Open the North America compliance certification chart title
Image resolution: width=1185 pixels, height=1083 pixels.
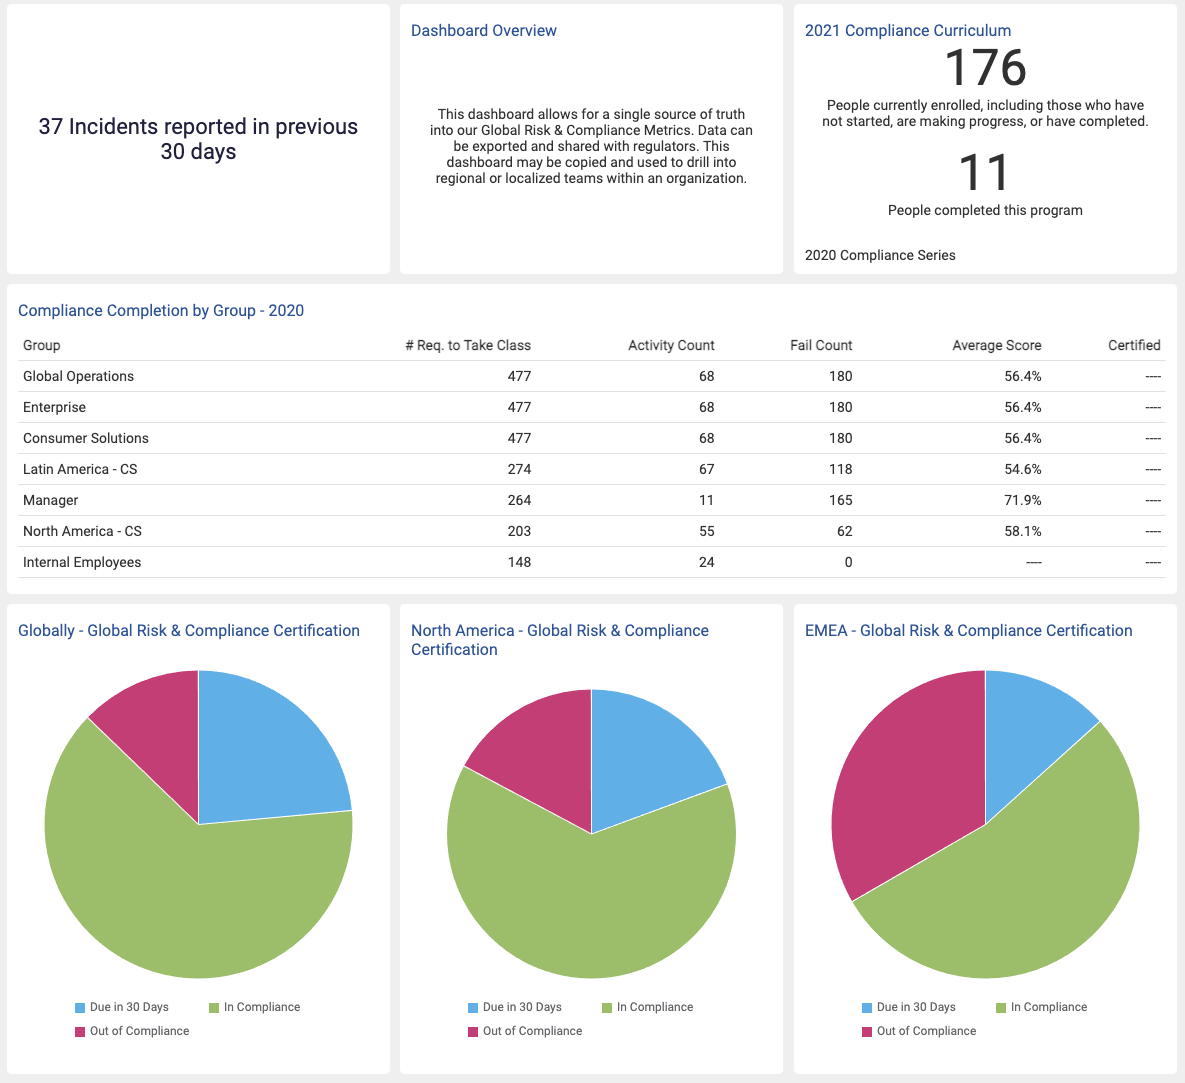click(560, 640)
